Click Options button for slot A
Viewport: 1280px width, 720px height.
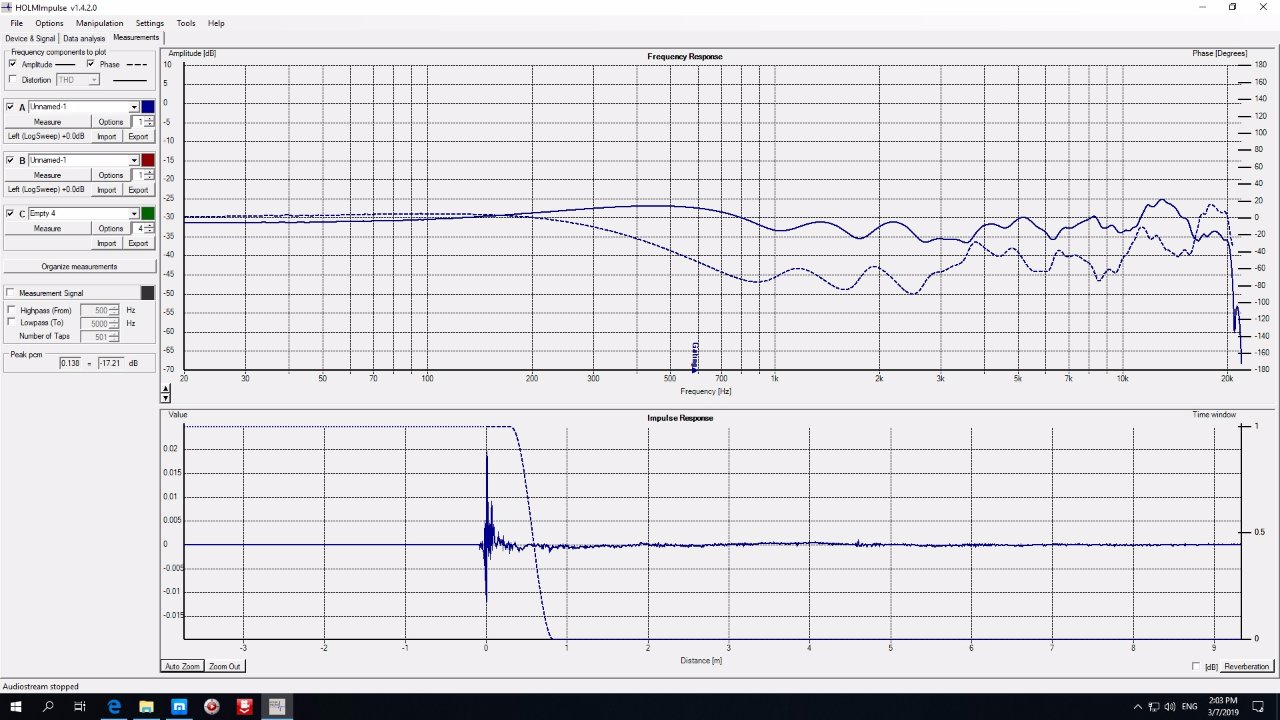[x=111, y=122]
